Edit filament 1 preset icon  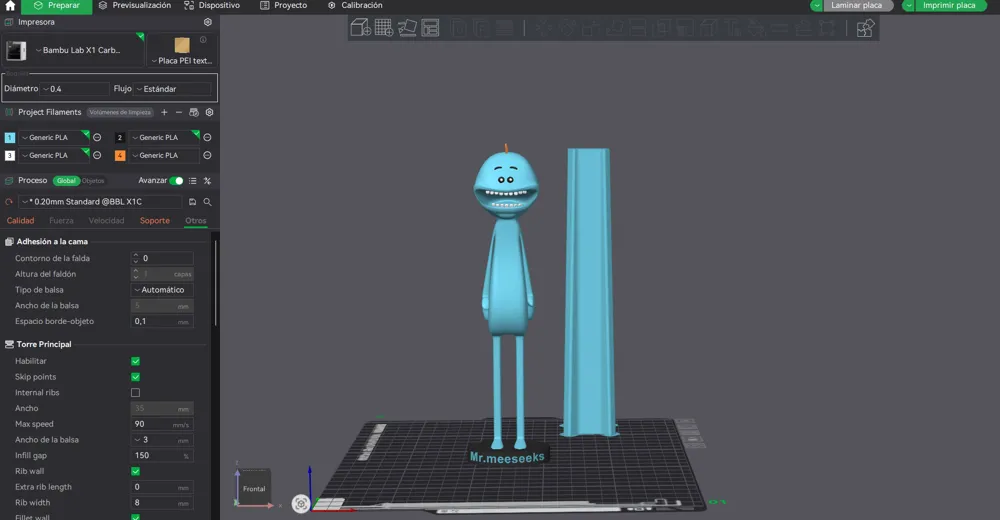click(x=97, y=137)
